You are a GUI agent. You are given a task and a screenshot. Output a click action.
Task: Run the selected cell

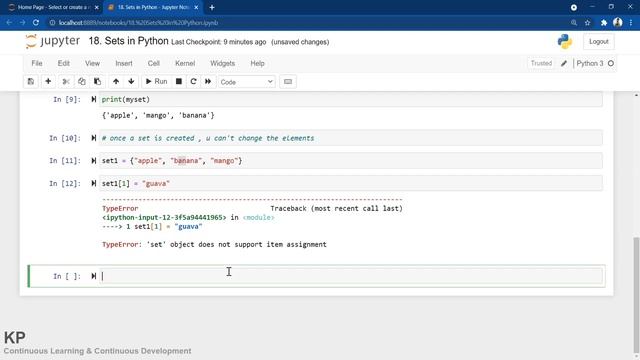156,82
